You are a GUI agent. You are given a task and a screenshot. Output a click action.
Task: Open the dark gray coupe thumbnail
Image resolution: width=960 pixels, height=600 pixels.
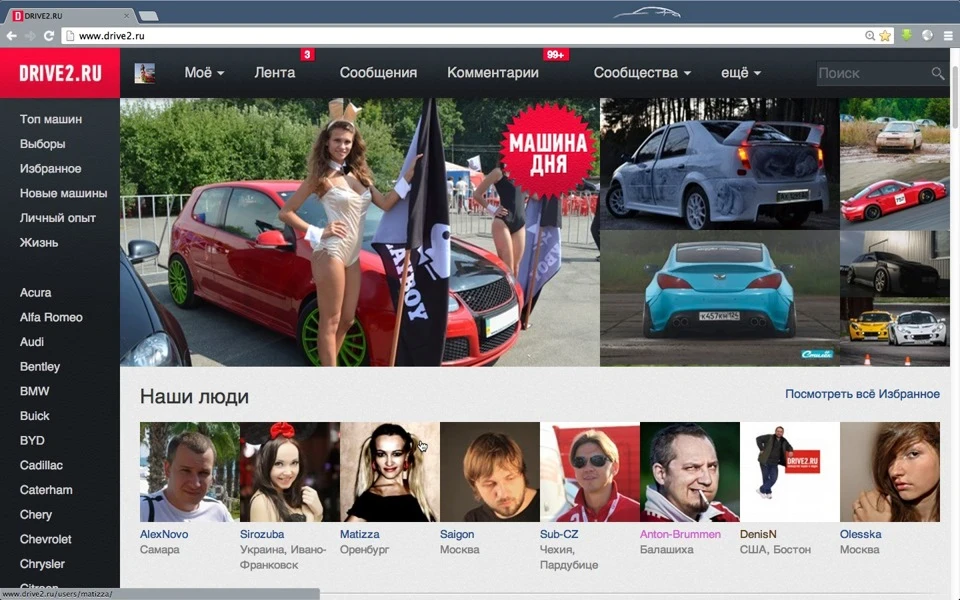click(894, 264)
